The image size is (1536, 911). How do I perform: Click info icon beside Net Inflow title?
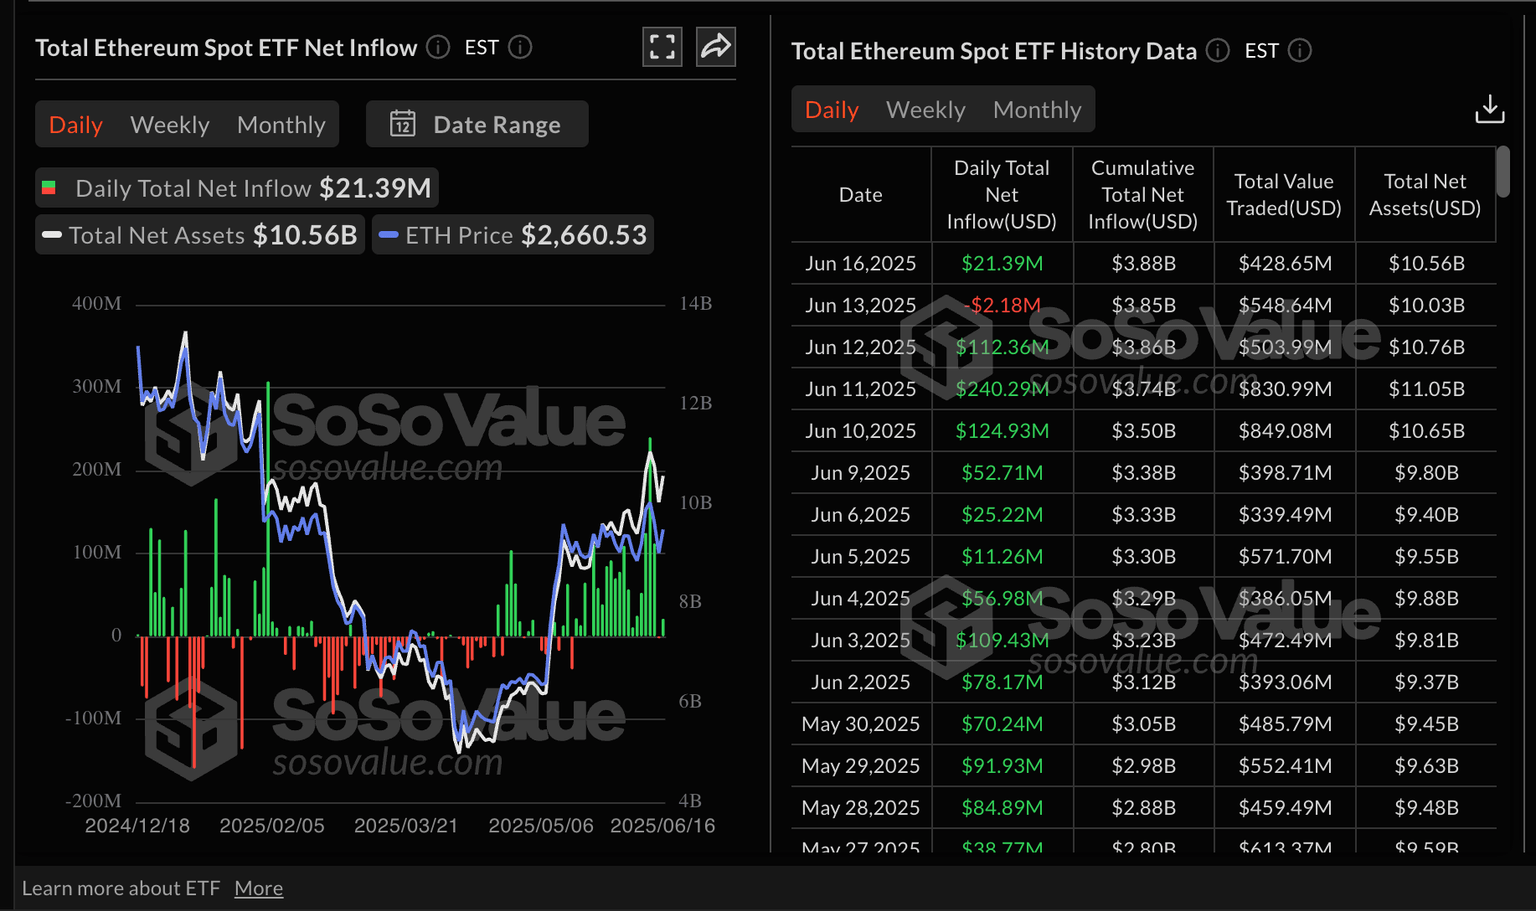[438, 47]
